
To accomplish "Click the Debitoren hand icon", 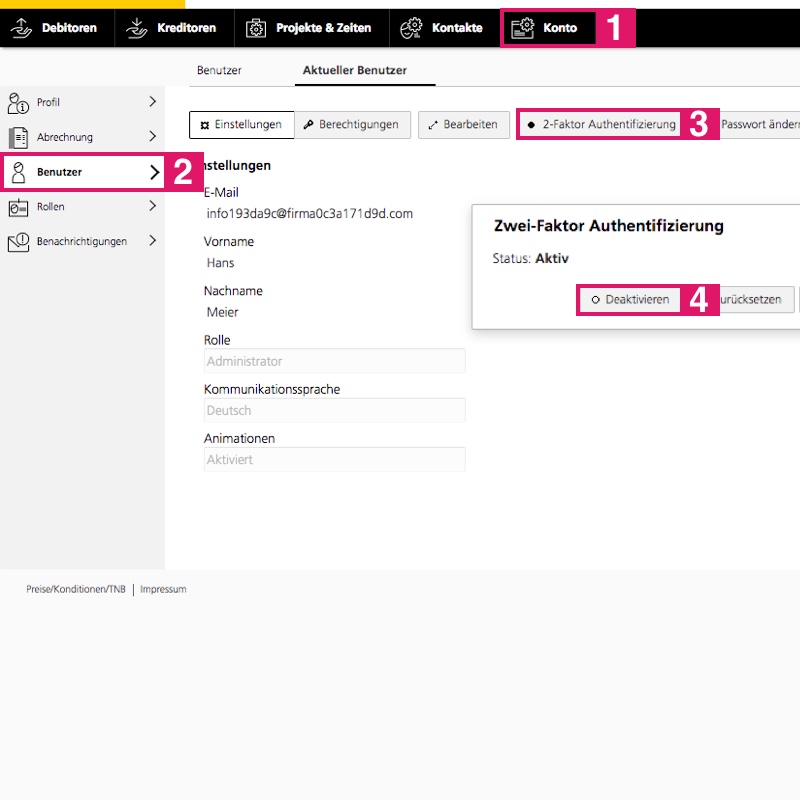I will [x=21, y=28].
